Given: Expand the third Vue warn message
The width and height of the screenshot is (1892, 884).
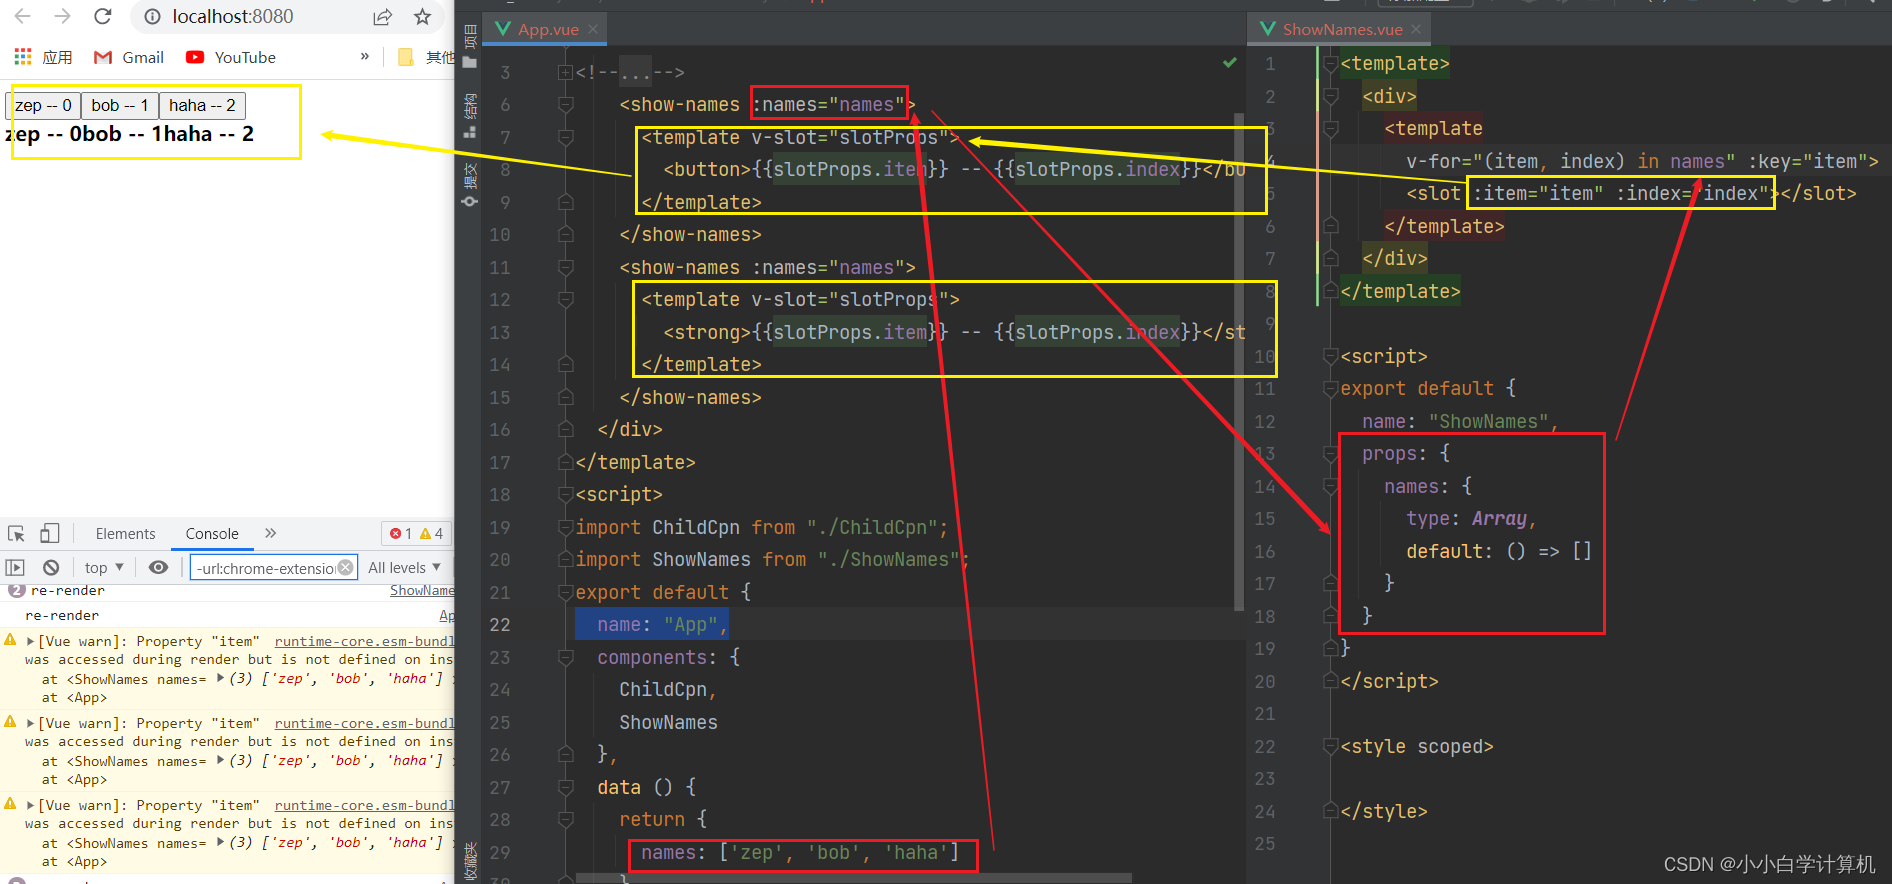Looking at the screenshot, I should 30,805.
